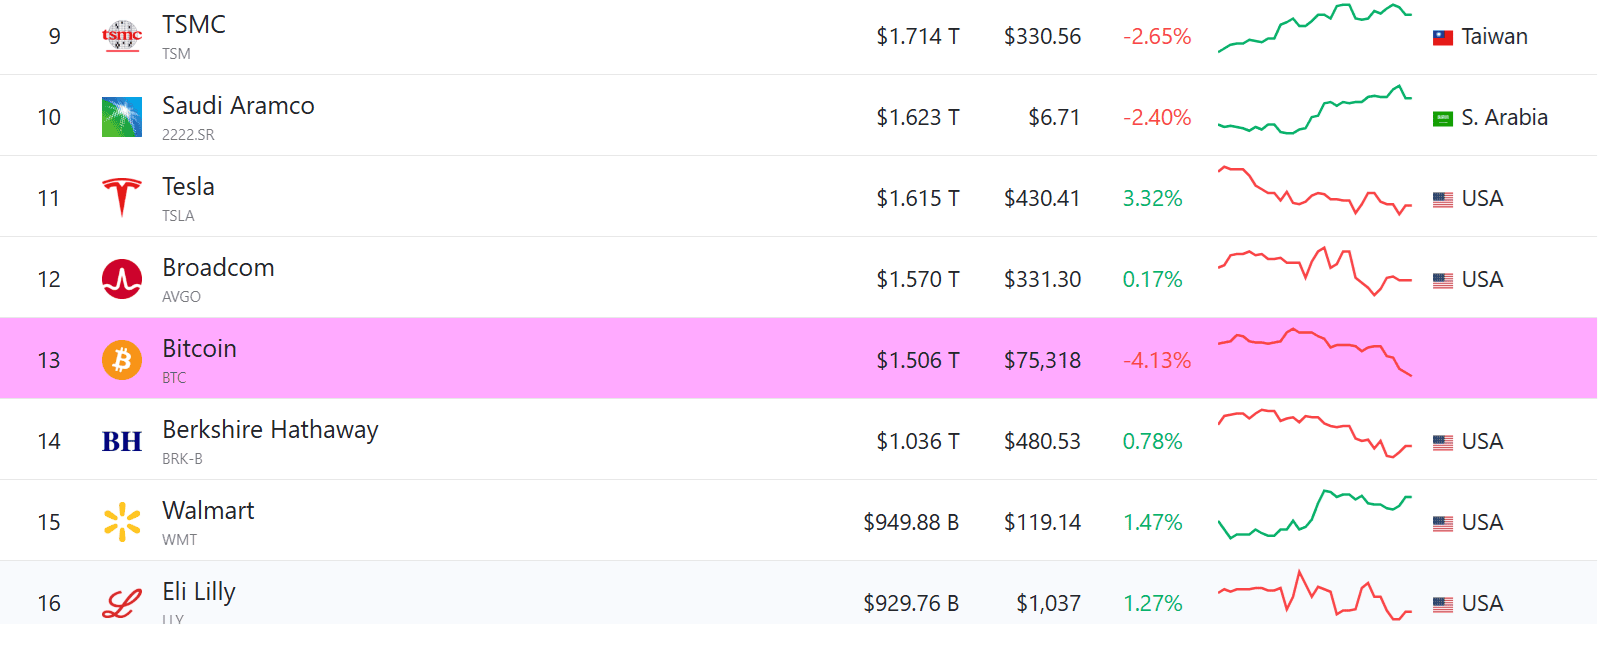Image resolution: width=1607 pixels, height=656 pixels.
Task: Click the TSMC company logo
Action: pyautogui.click(x=122, y=37)
